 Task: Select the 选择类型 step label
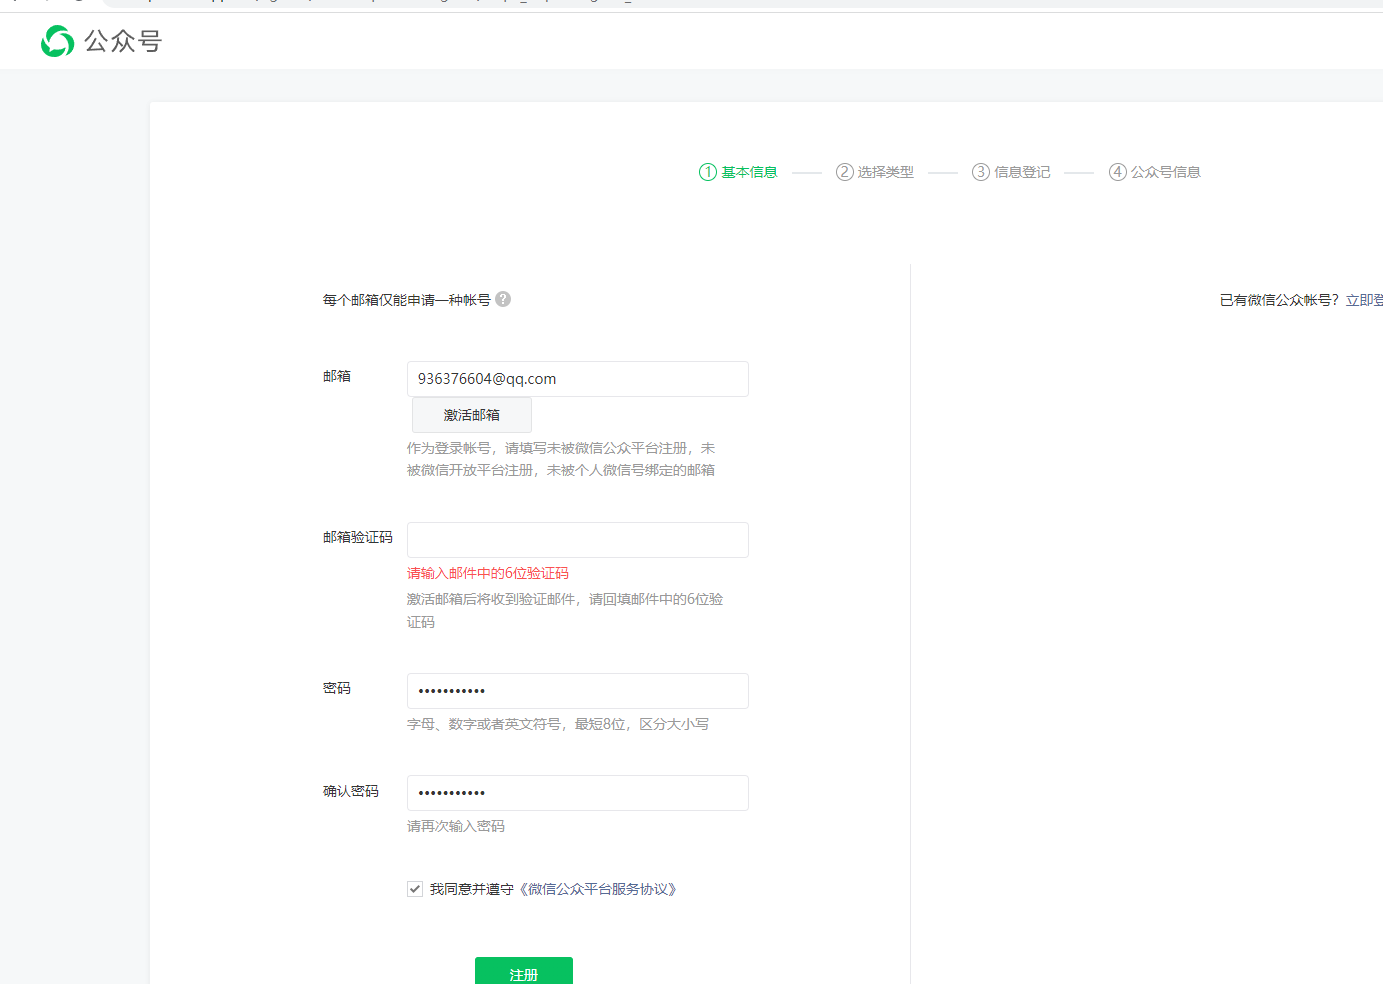(886, 172)
